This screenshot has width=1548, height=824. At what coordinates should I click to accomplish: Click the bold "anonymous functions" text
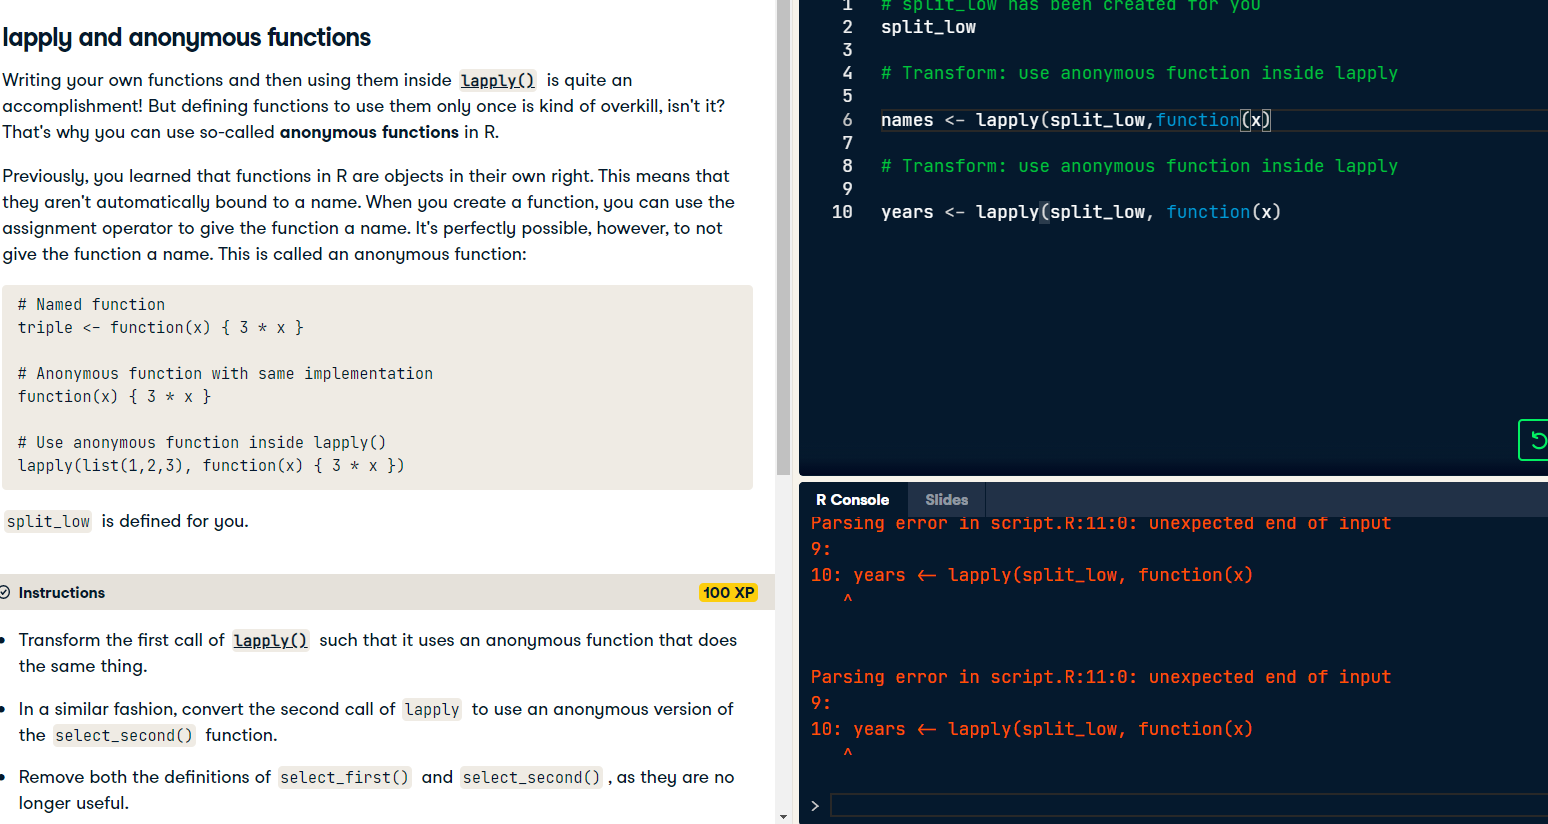click(x=369, y=132)
